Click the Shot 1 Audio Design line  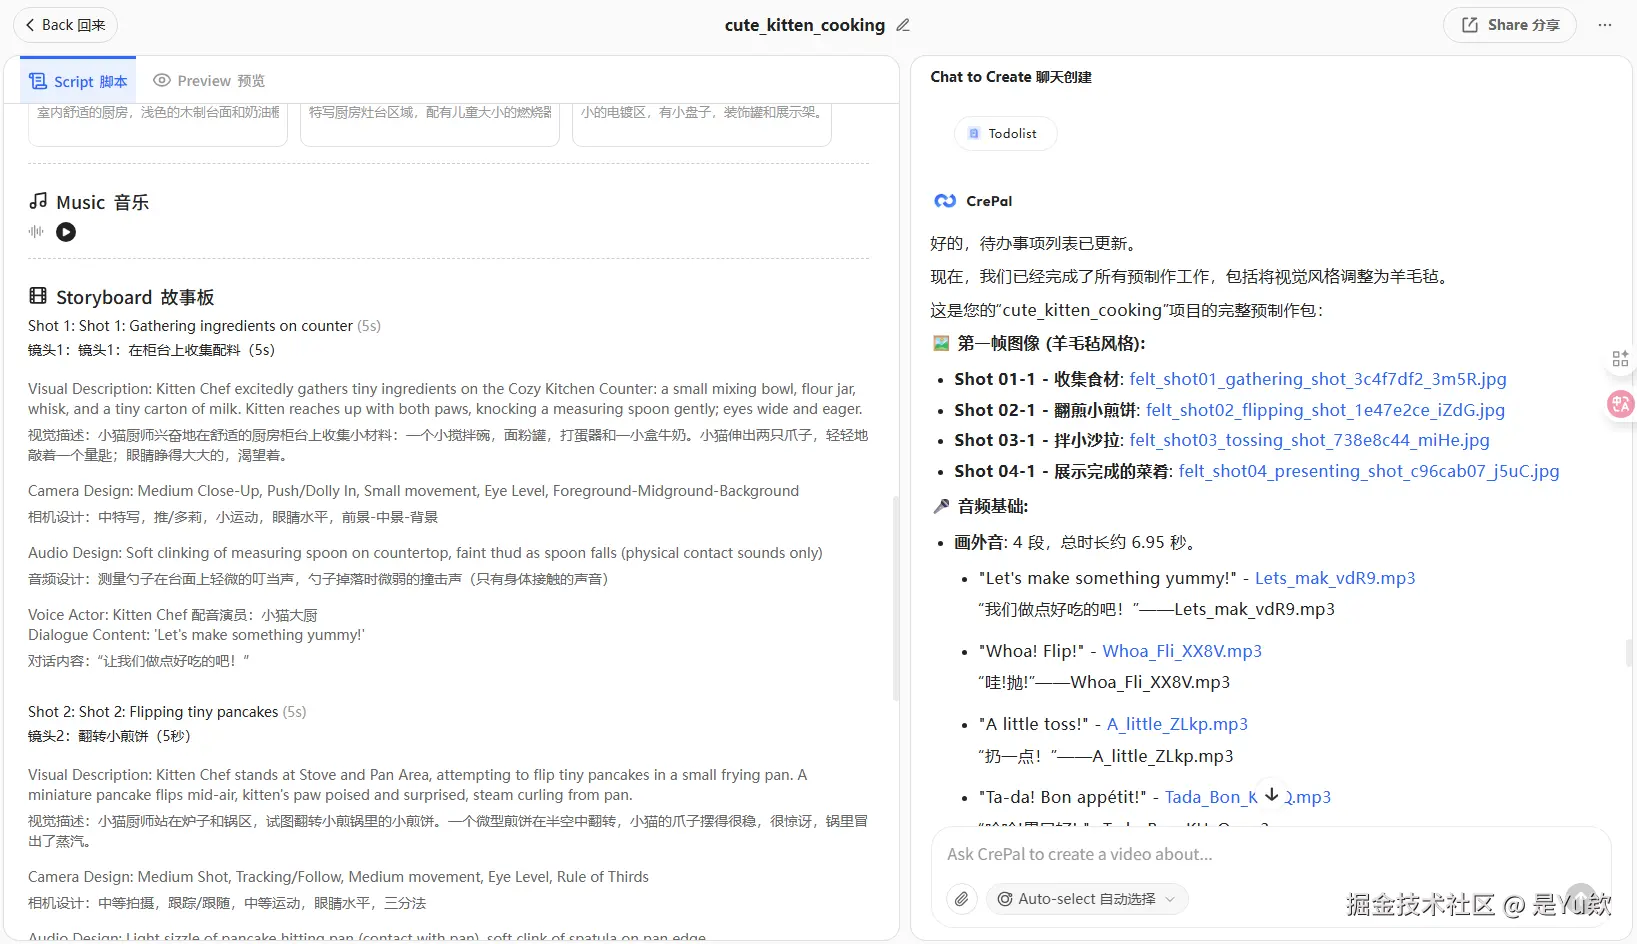pos(425,553)
